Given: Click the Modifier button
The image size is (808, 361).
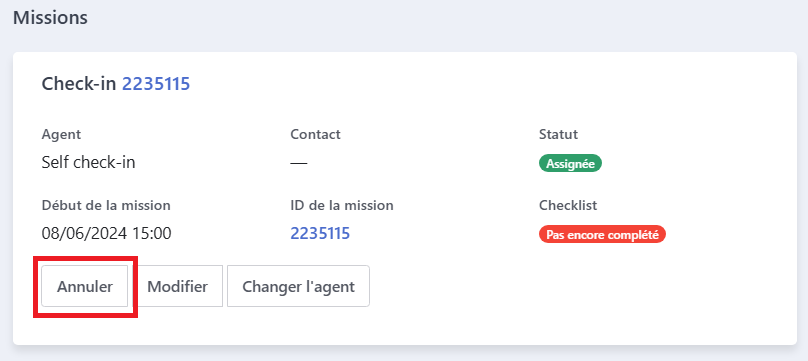Looking at the screenshot, I should (x=177, y=286).
